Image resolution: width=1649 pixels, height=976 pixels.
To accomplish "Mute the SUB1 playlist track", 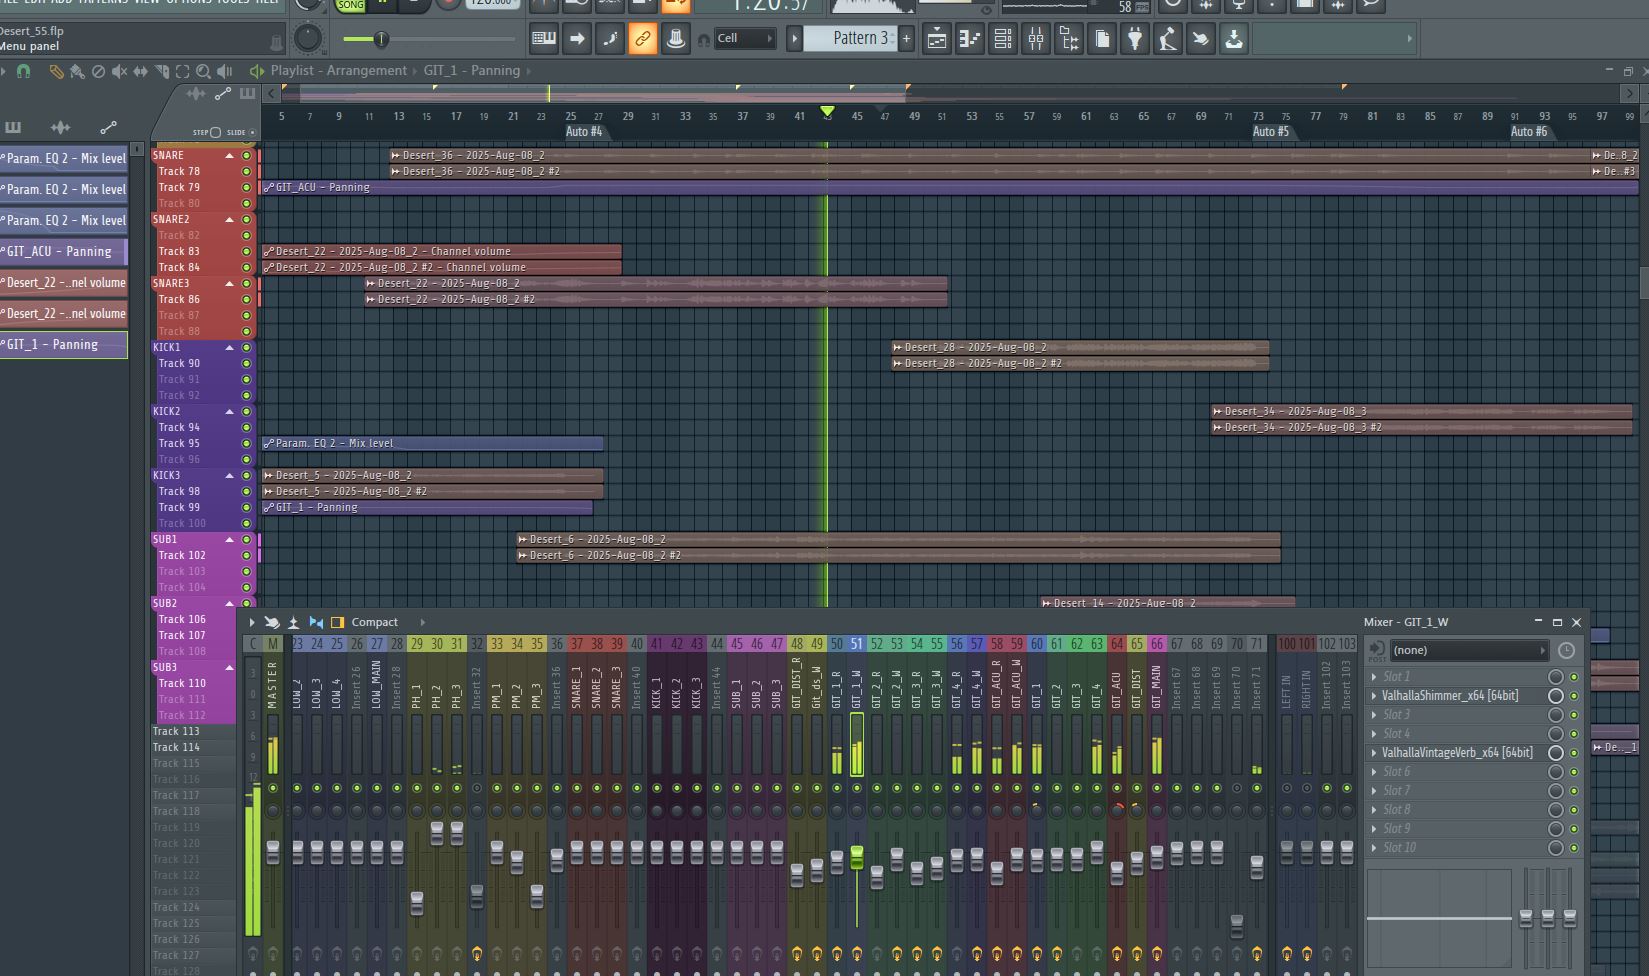I will point(246,540).
